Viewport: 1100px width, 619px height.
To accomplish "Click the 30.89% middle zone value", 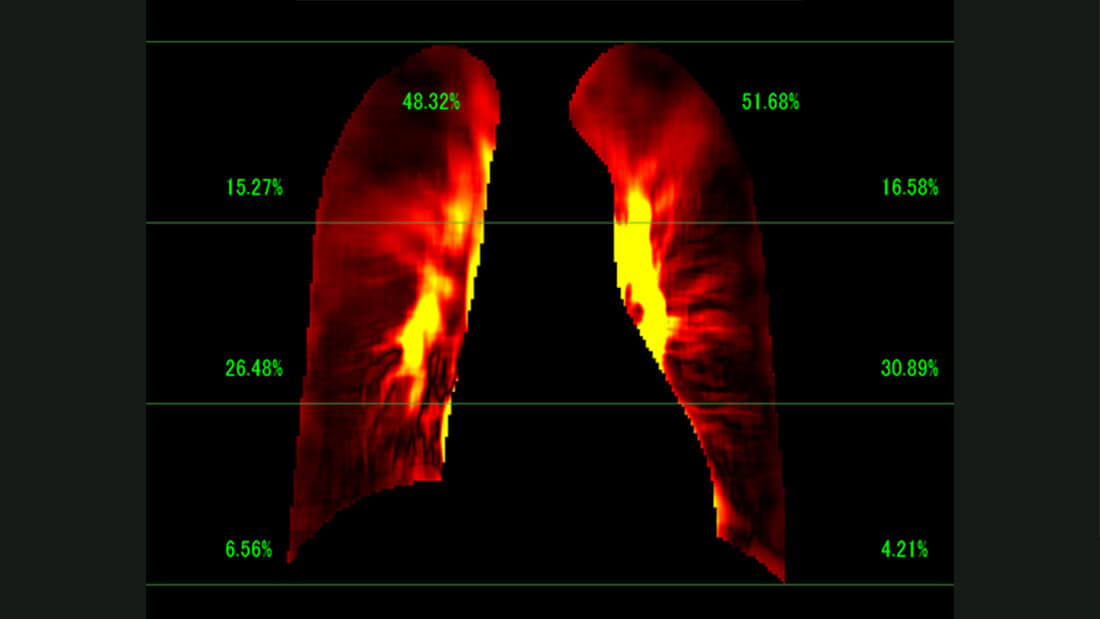I will [909, 368].
